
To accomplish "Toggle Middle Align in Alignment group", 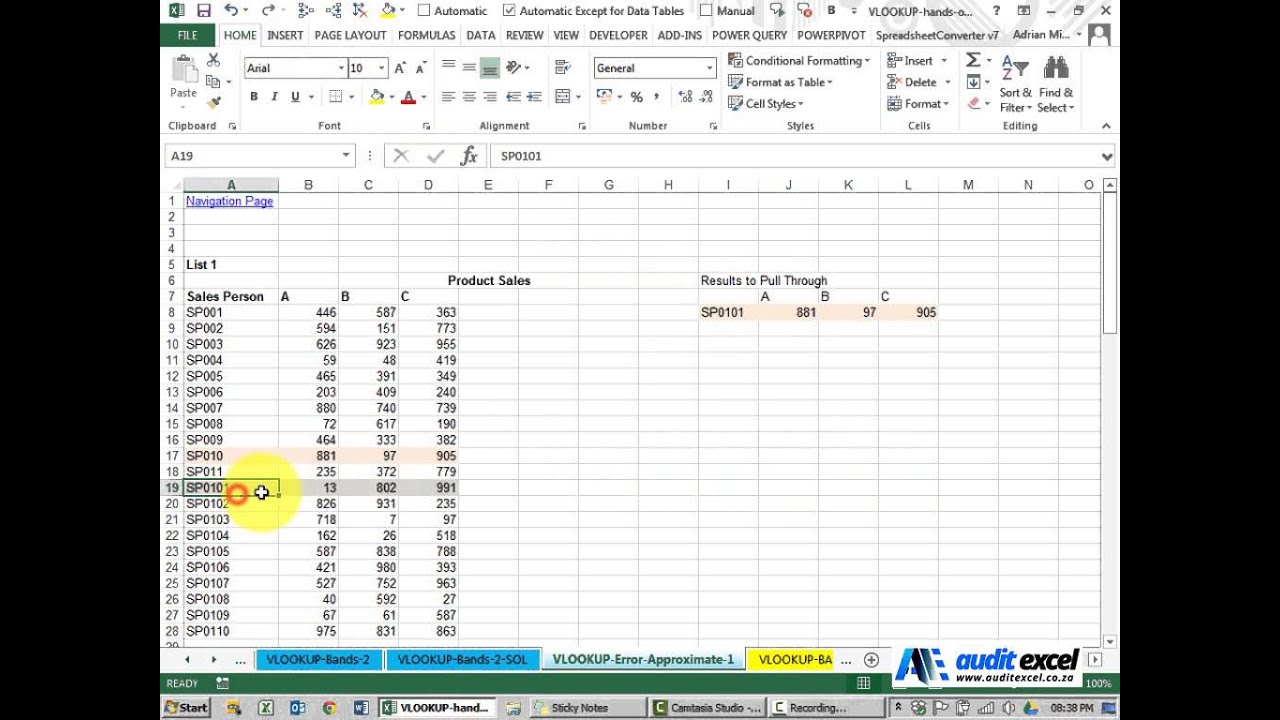I will coord(469,68).
